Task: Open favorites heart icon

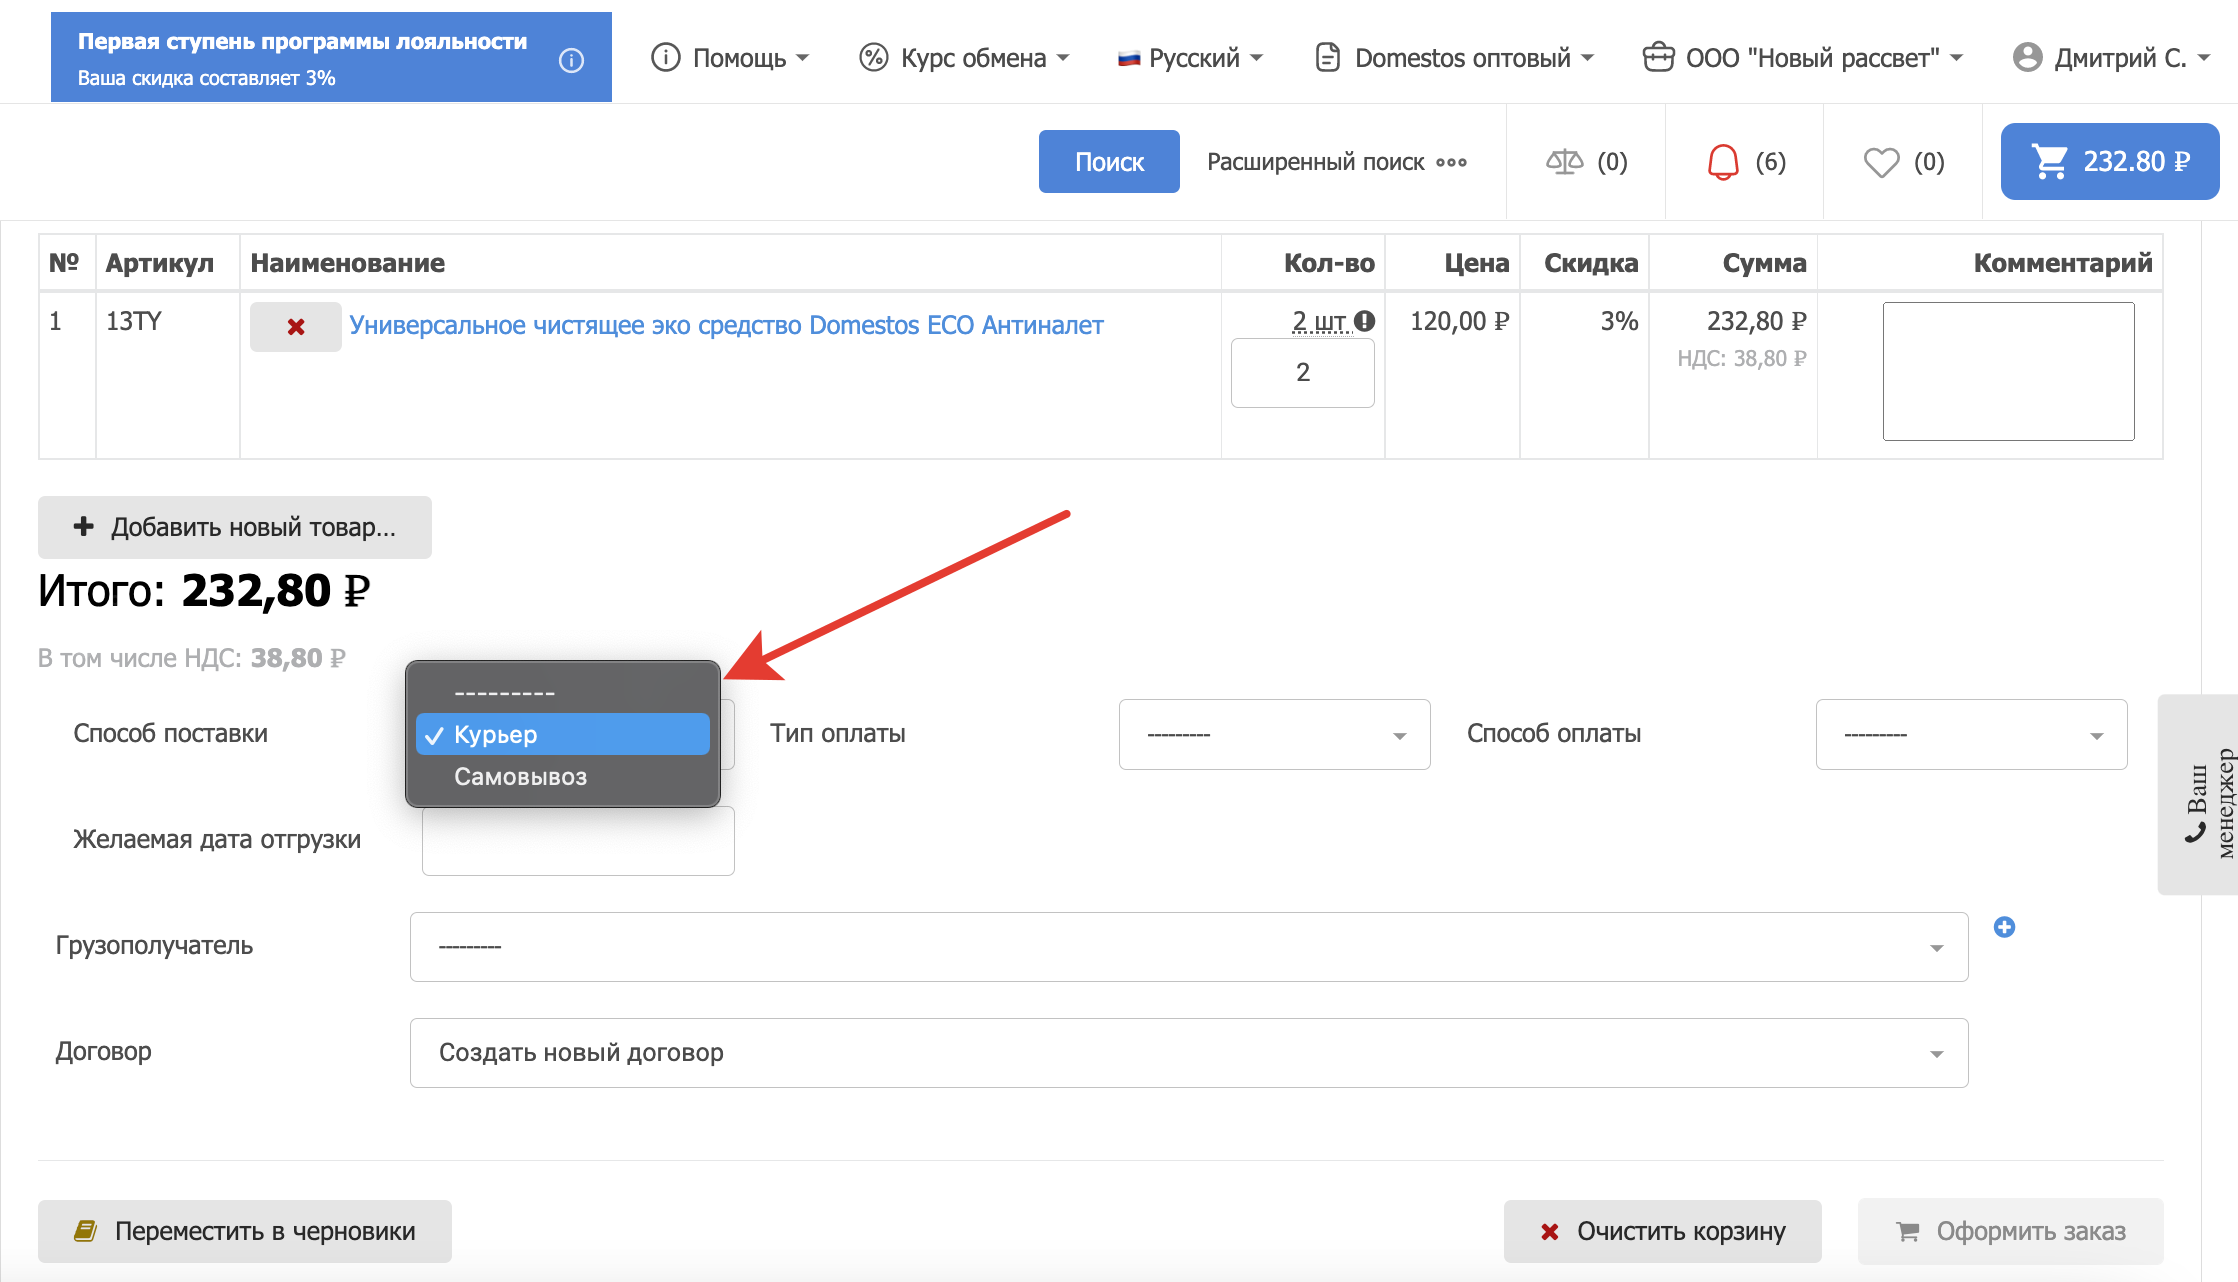Action: [x=1881, y=162]
